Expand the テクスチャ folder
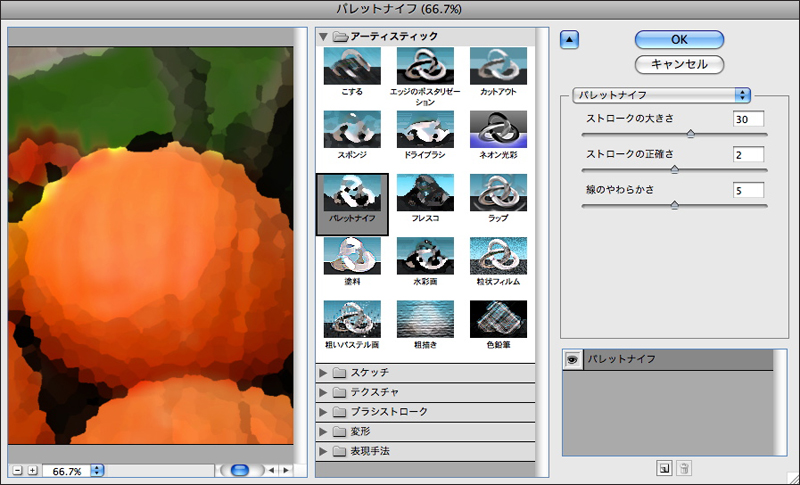The image size is (800, 485). (323, 392)
